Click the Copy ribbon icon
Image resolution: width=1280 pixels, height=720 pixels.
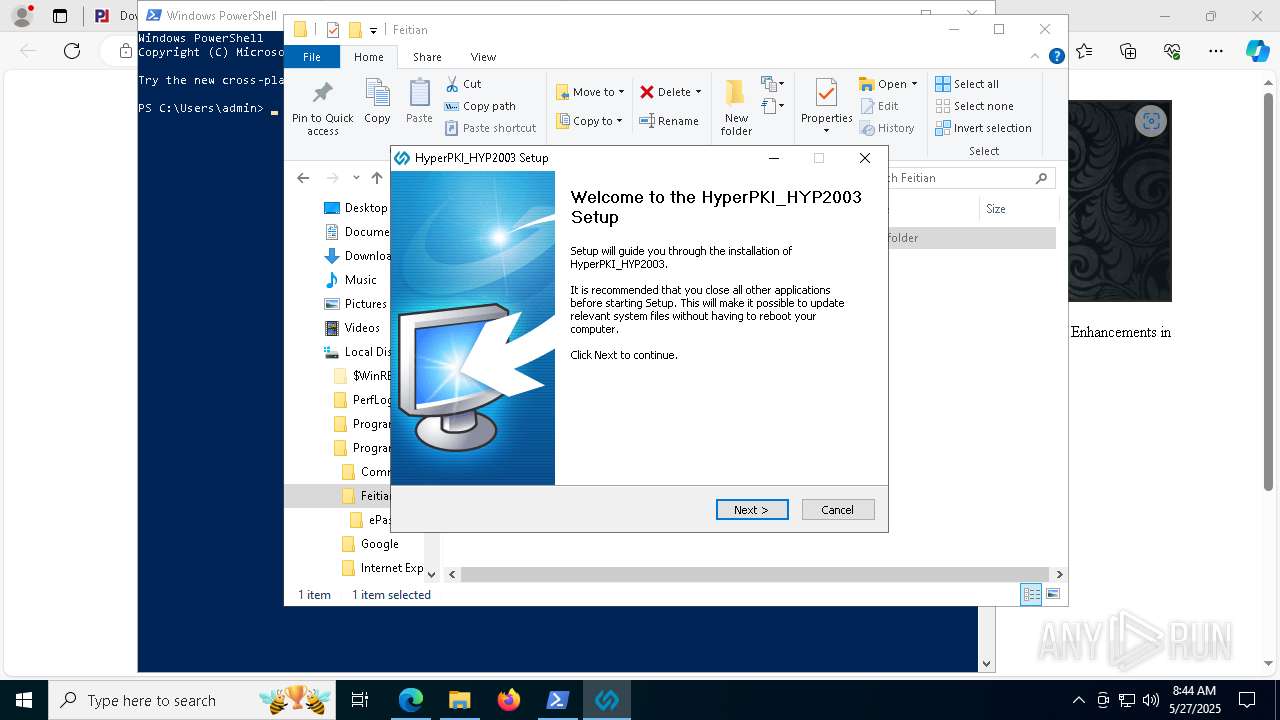point(377,102)
